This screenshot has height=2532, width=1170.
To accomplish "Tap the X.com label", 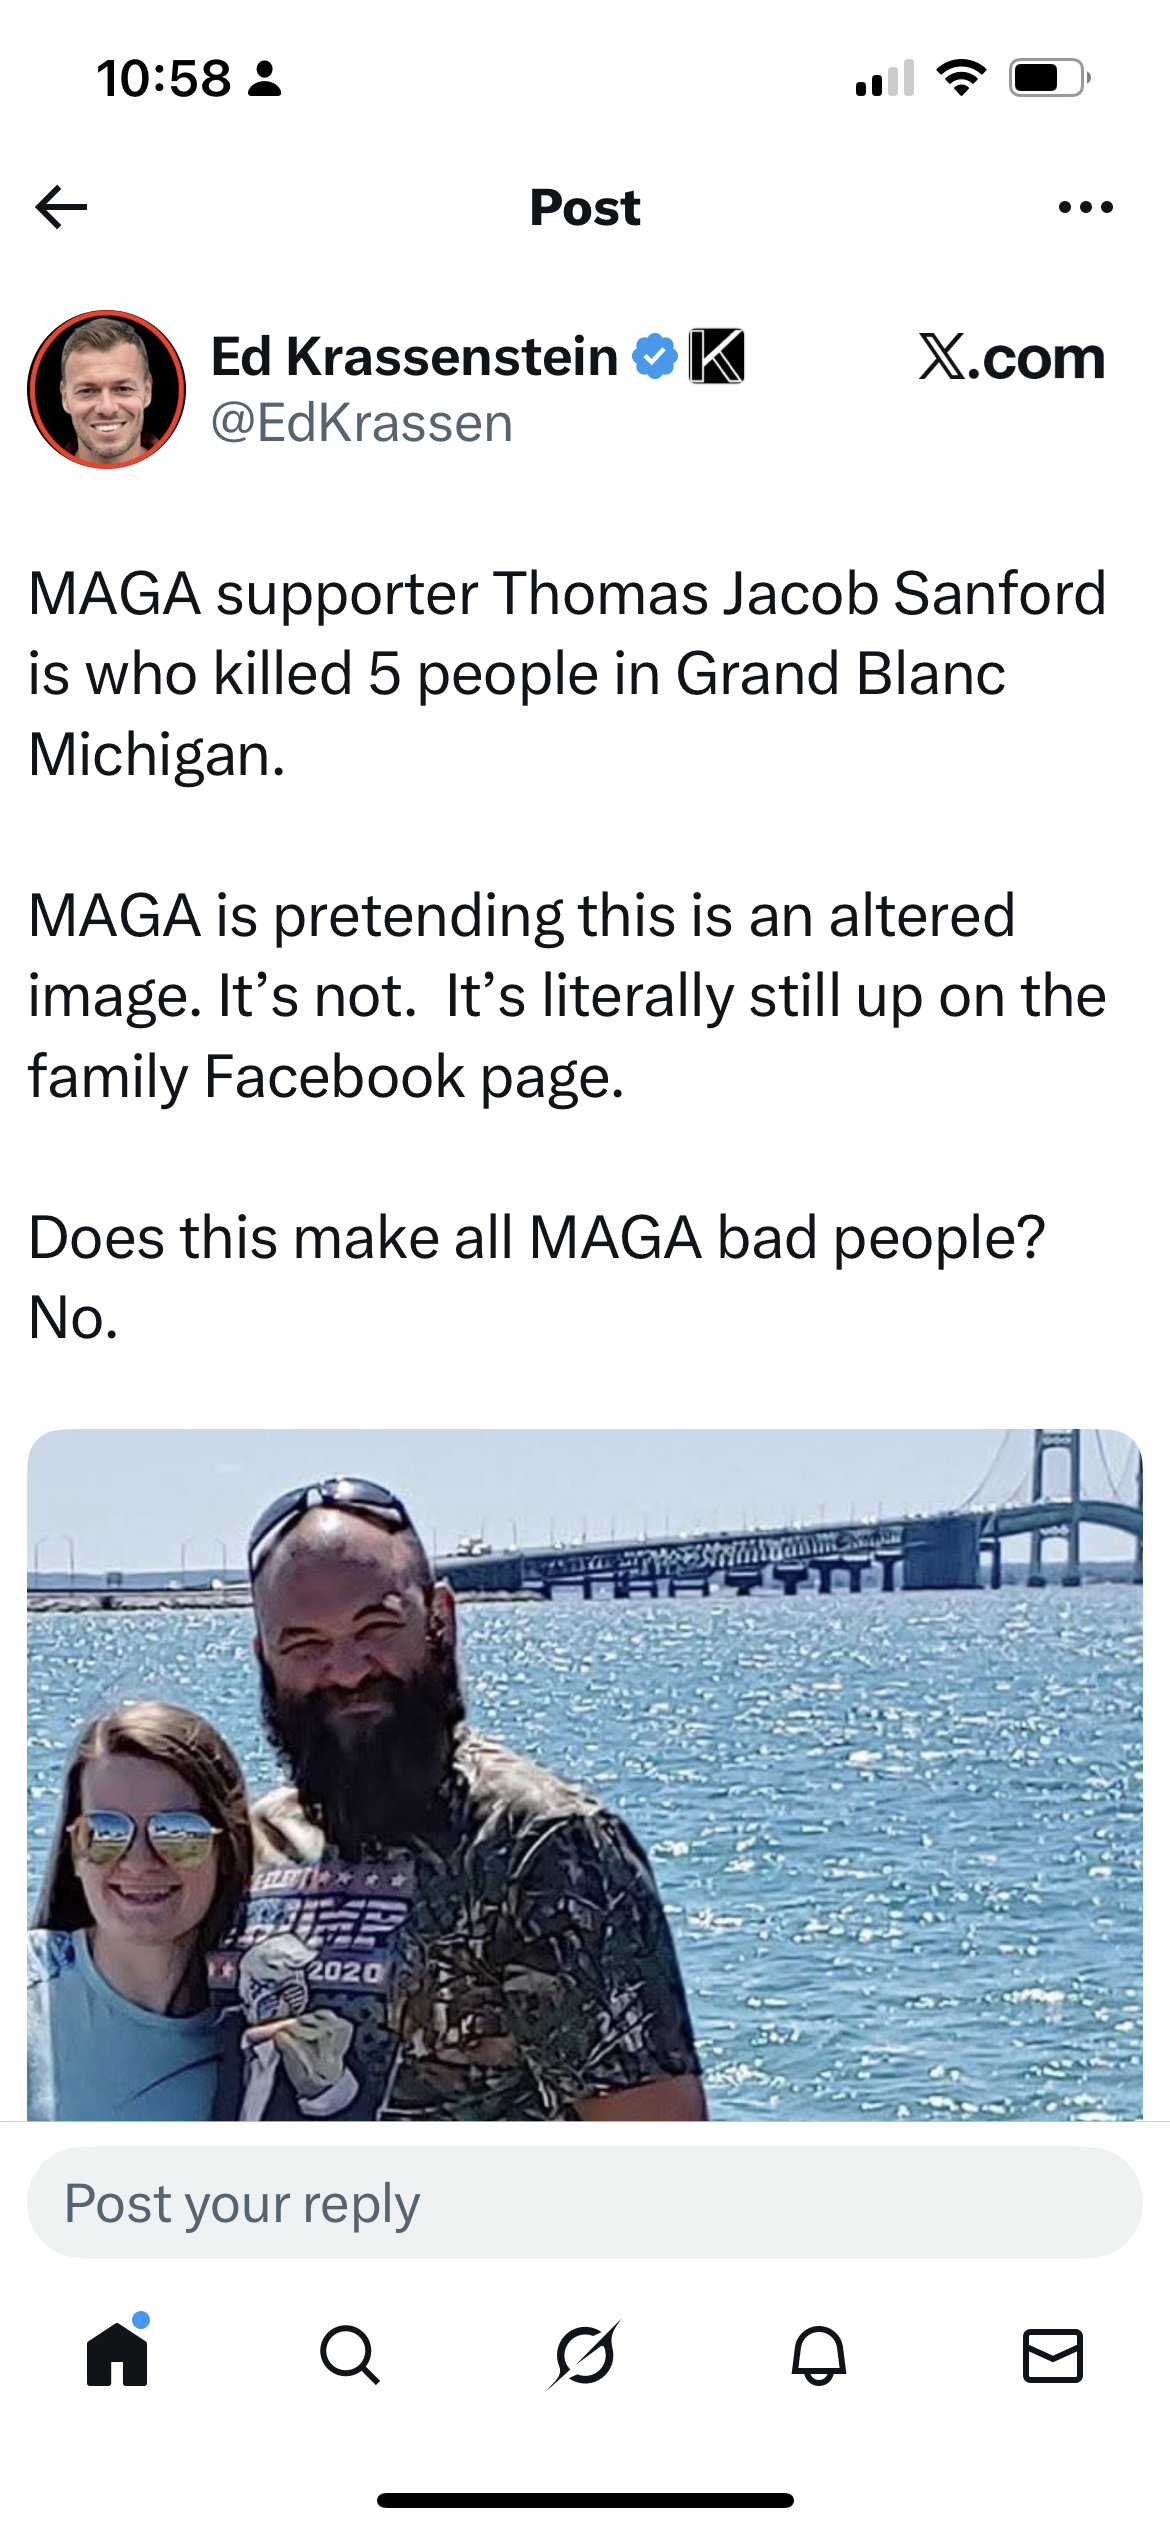I will point(1011,357).
